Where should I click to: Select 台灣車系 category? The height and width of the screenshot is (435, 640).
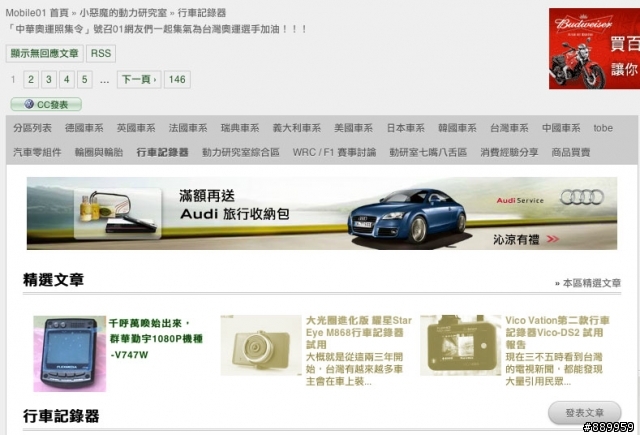(x=509, y=128)
